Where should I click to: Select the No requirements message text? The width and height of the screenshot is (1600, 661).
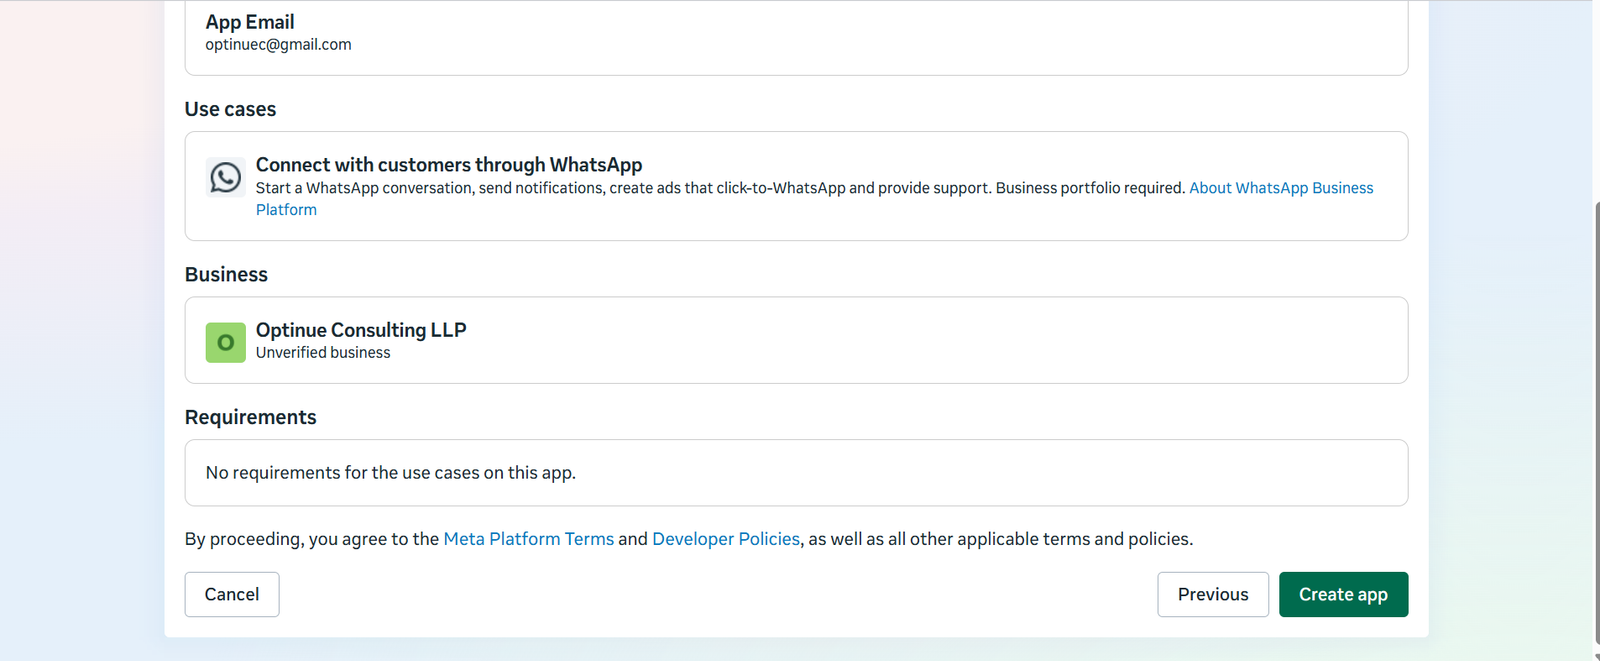pos(390,473)
